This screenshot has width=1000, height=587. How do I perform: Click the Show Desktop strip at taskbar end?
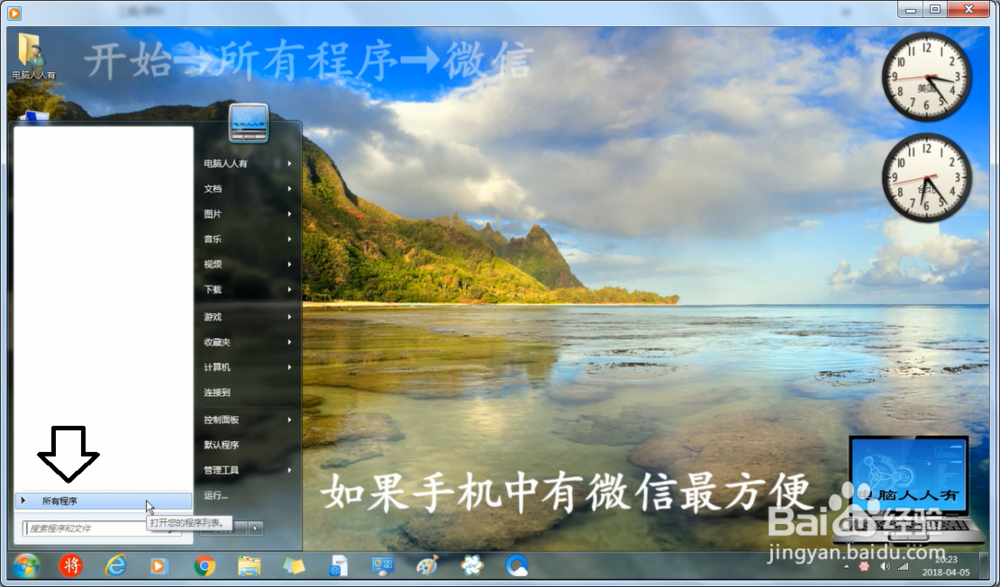[x=985, y=566]
